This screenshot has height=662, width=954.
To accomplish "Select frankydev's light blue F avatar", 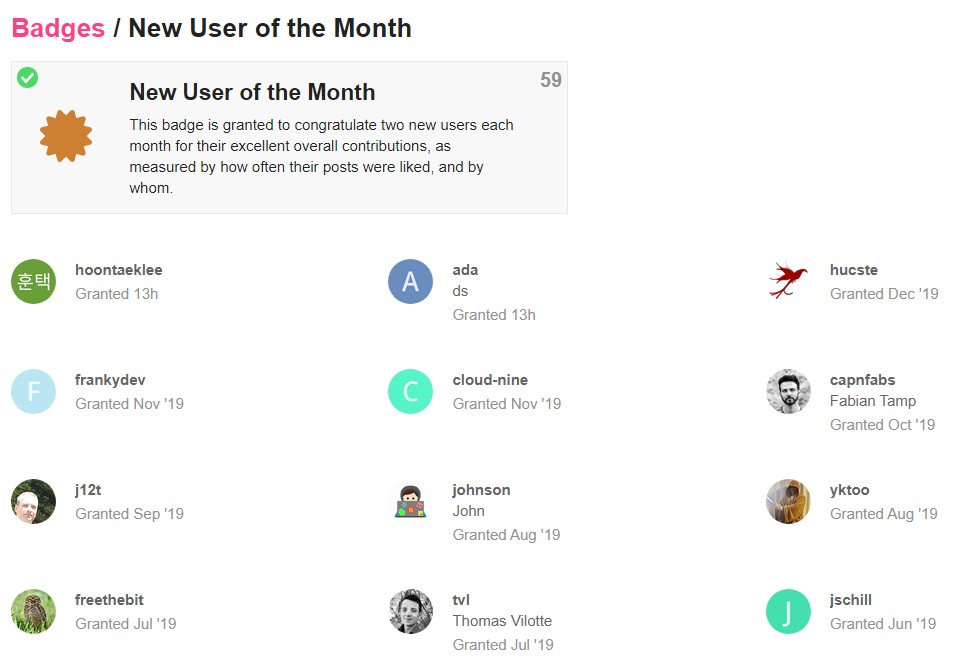I will coord(33,391).
